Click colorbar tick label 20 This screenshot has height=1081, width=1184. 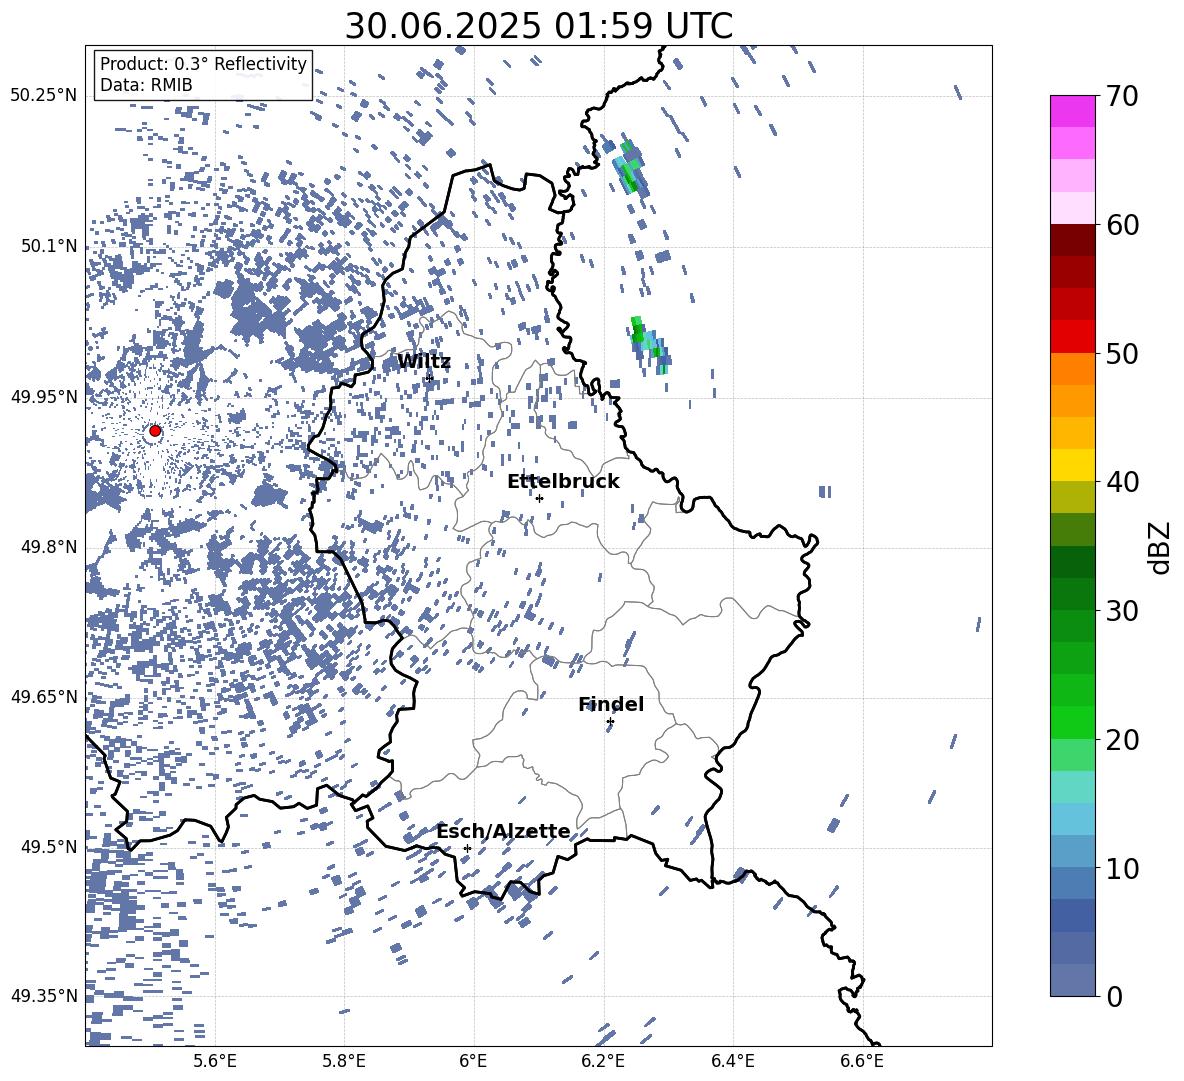(x=1122, y=740)
